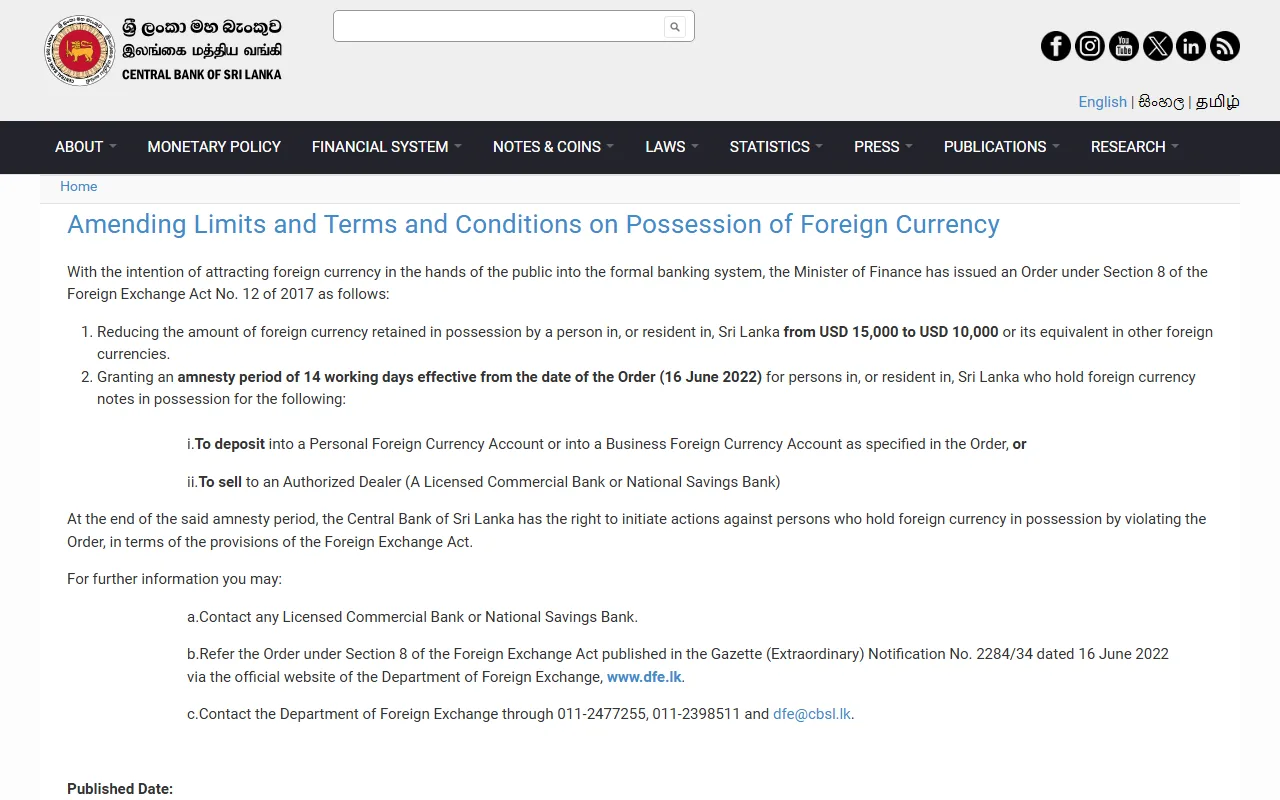The image size is (1280, 800).
Task: Go to the Home breadcrumb link
Action: coord(79,187)
